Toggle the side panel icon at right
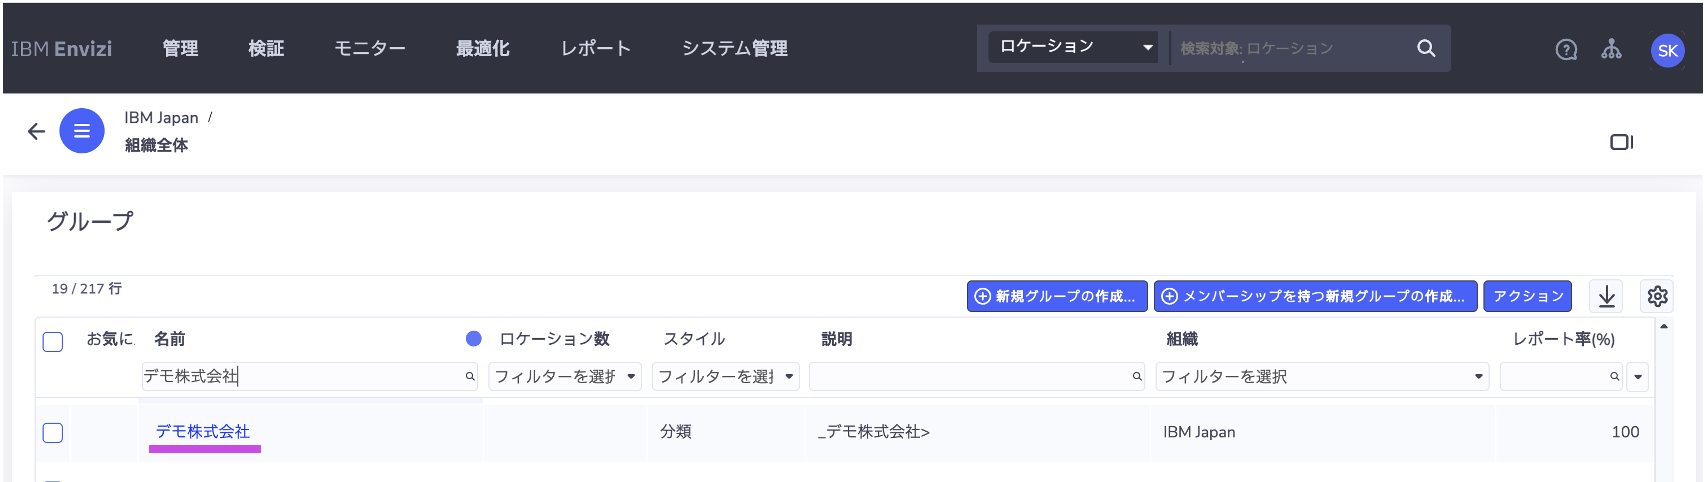 (1621, 142)
